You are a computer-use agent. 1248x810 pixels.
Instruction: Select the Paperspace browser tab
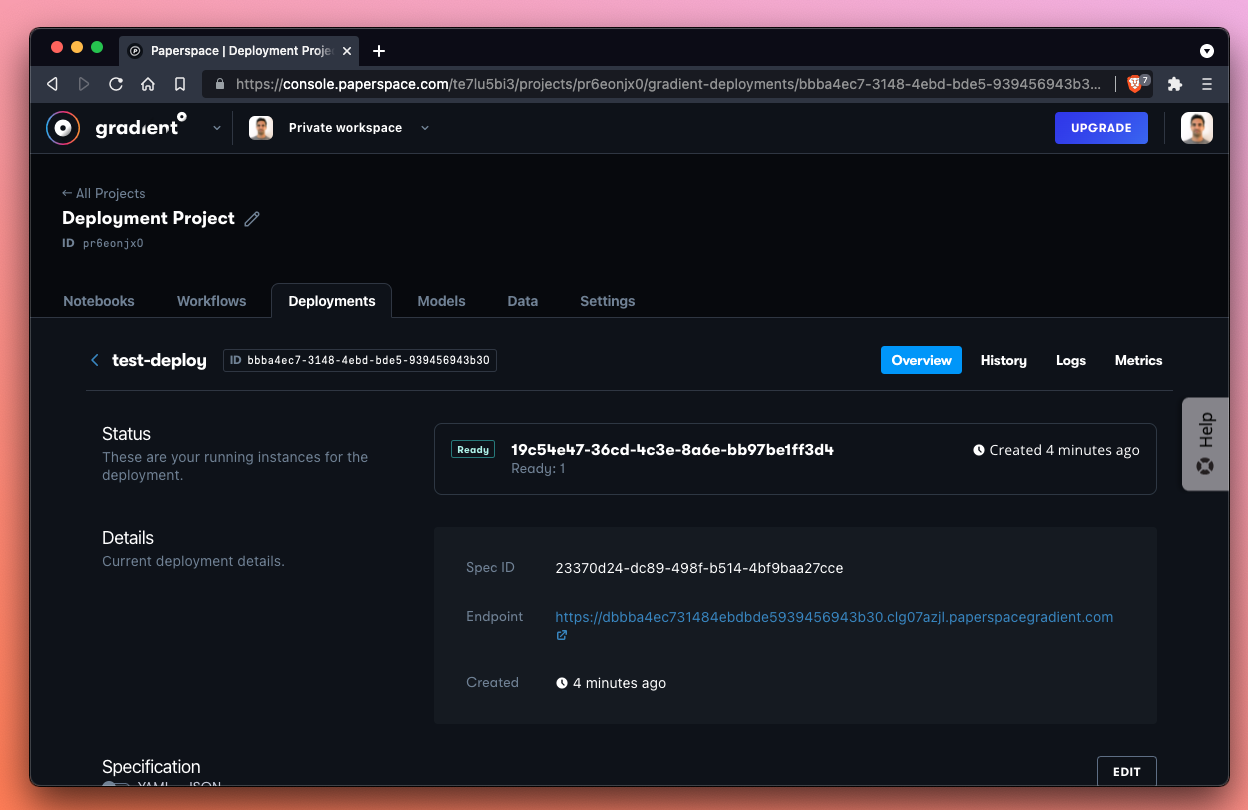[x=241, y=51]
